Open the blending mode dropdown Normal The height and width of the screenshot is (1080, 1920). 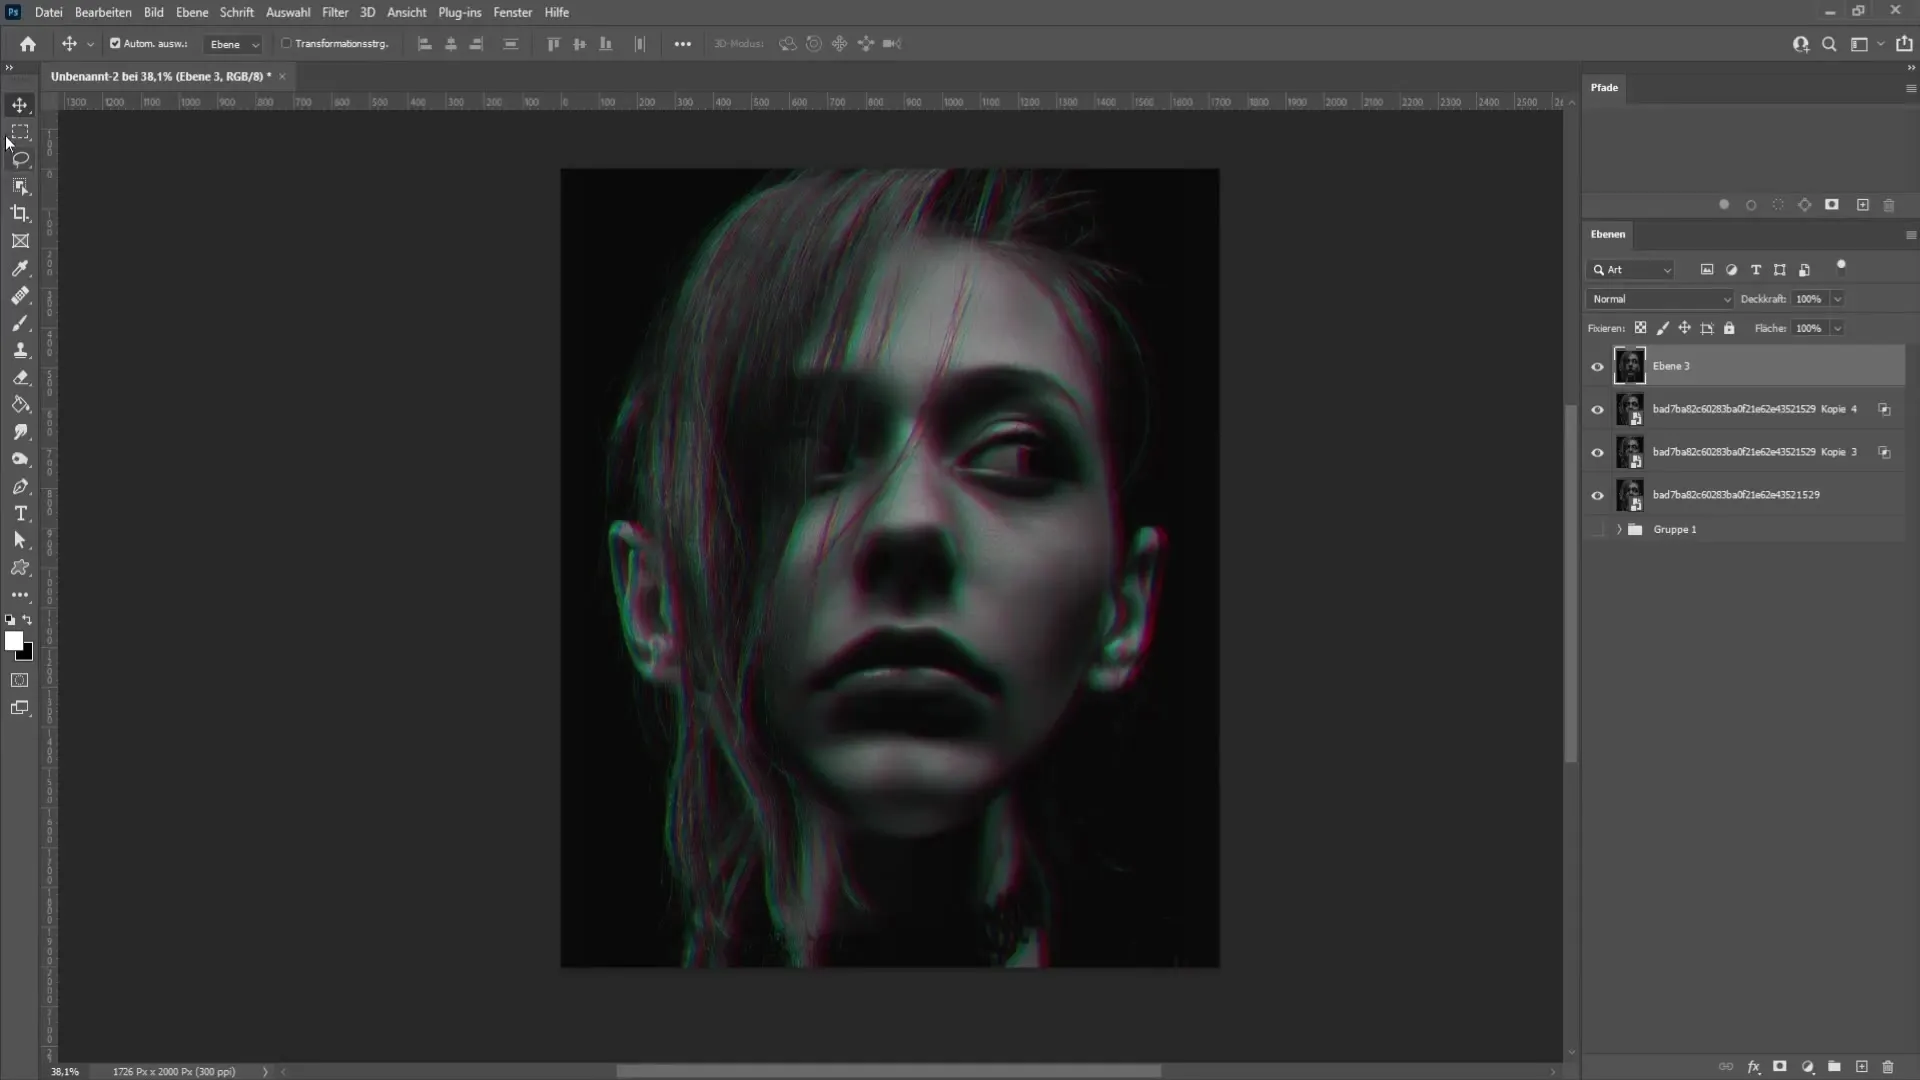point(1658,299)
